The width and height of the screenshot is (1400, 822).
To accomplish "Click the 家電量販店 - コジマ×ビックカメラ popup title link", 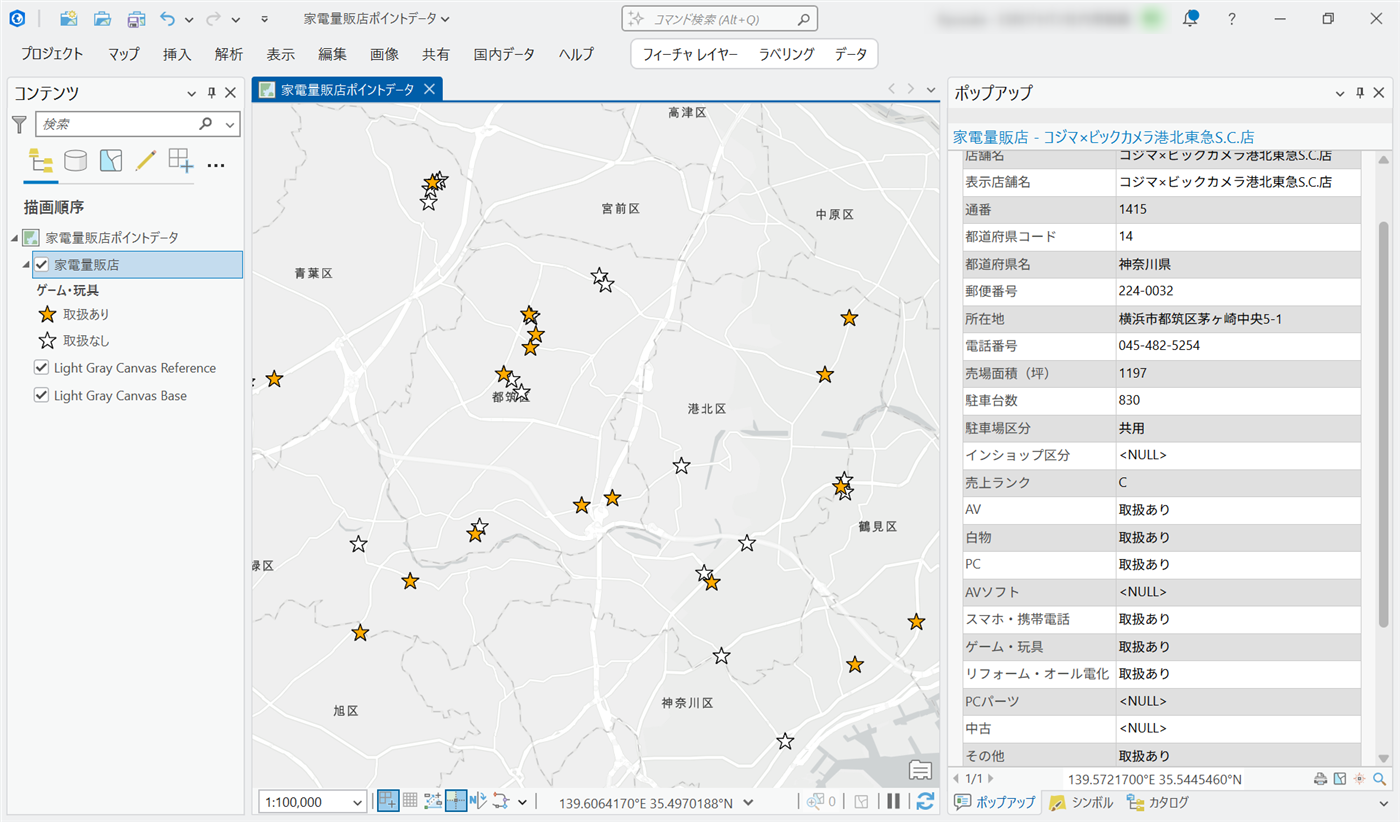I will point(1103,137).
